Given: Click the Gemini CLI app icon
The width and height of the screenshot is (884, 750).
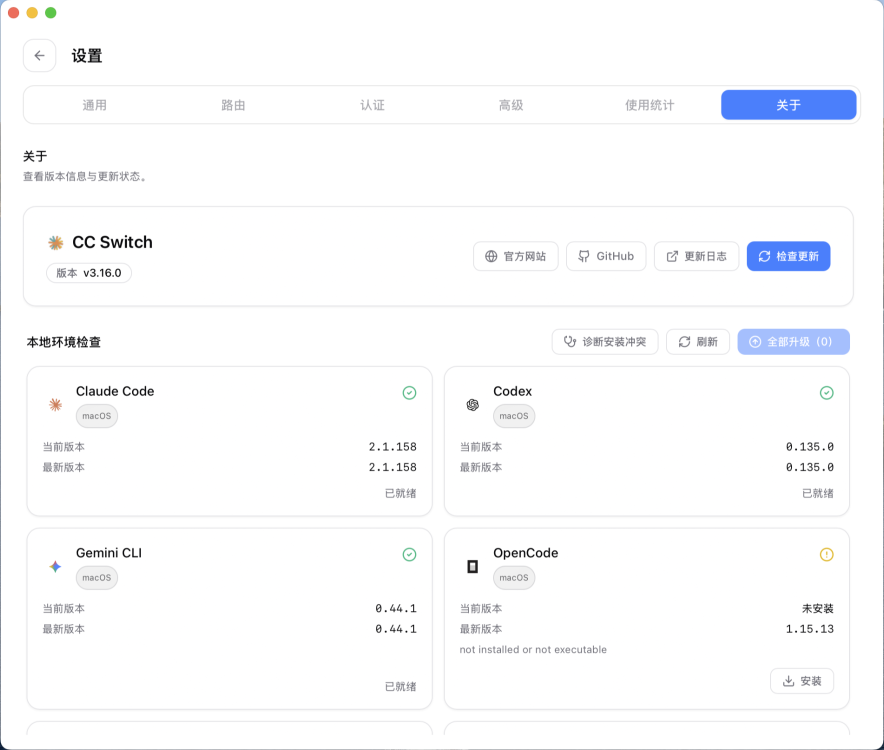Looking at the screenshot, I should (x=55, y=566).
